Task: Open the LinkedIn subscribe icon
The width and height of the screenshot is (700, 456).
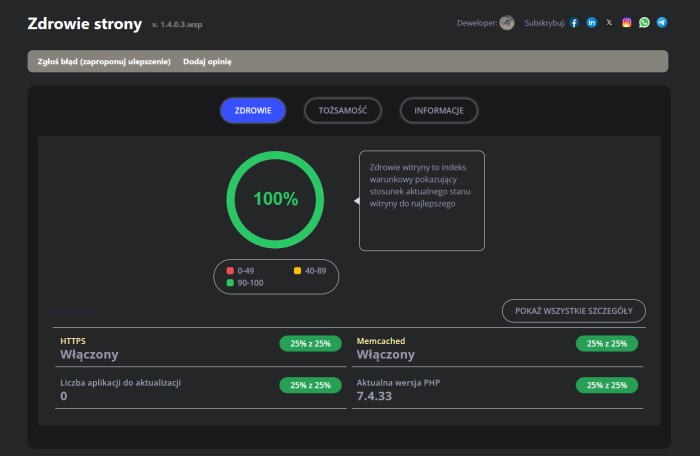Action: (x=592, y=23)
